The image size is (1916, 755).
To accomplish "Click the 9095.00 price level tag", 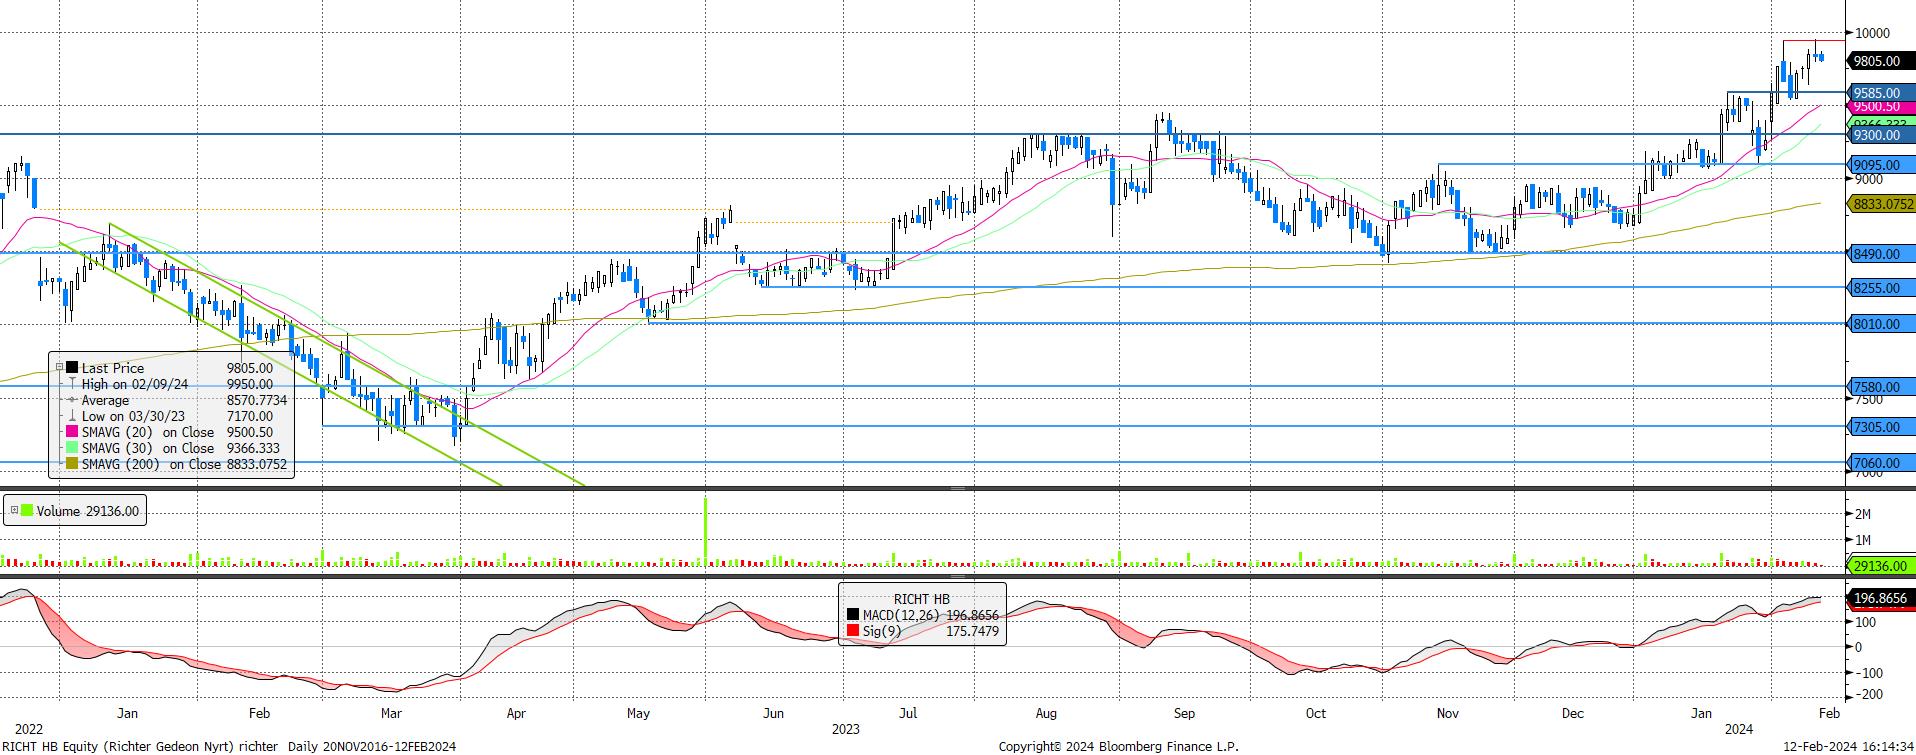I will coord(1881,165).
